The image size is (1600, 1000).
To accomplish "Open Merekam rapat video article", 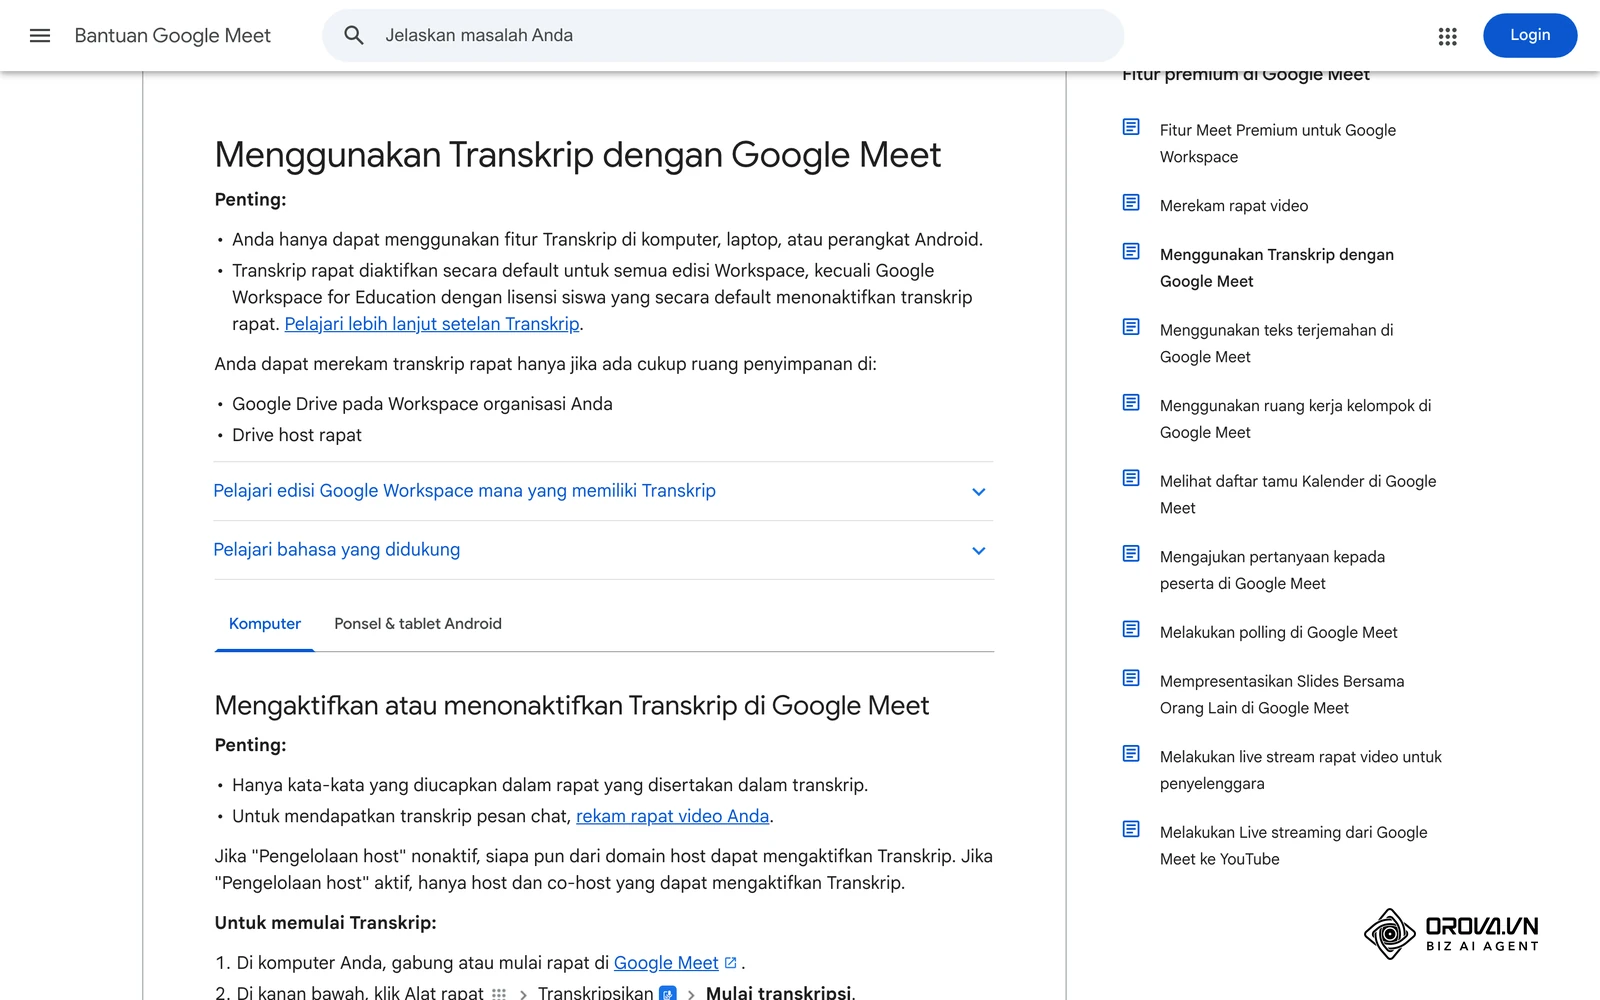I will pyautogui.click(x=1234, y=206).
